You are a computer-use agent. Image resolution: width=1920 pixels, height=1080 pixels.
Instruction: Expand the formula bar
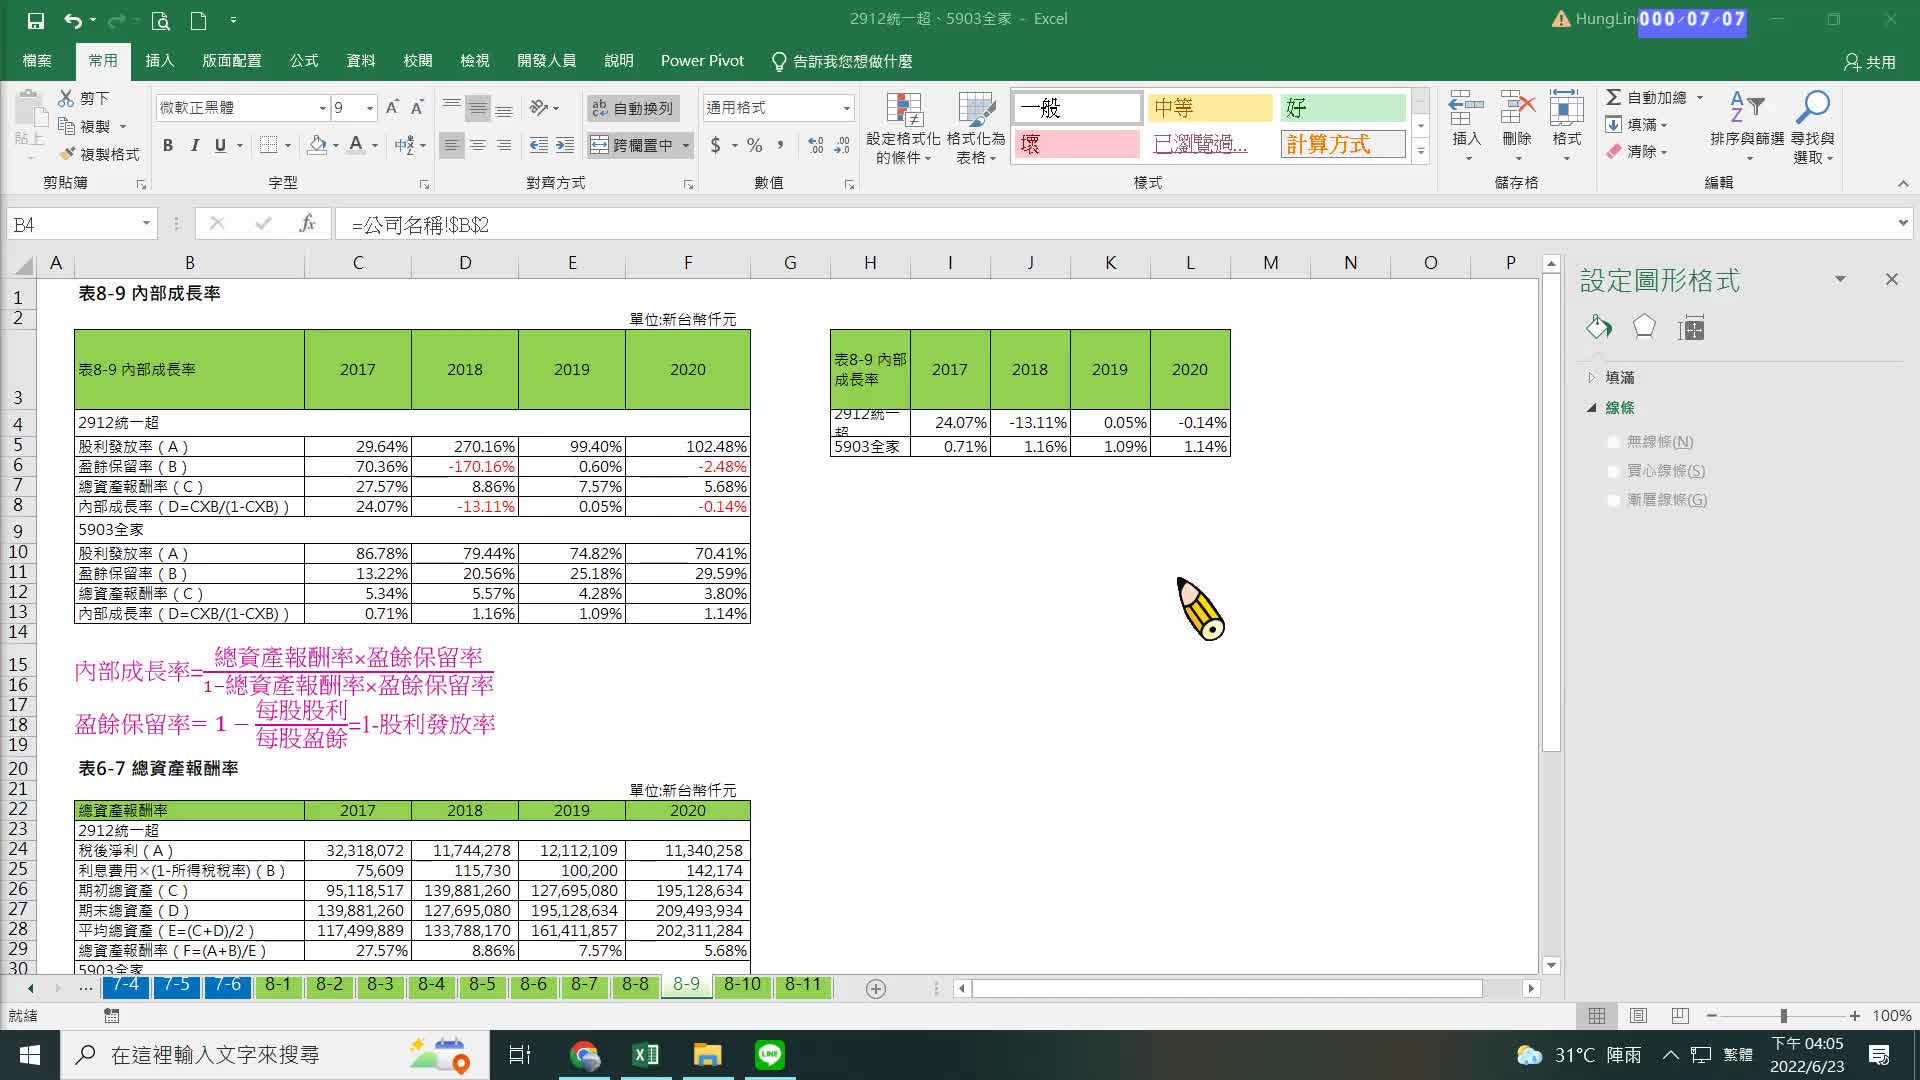click(x=1902, y=223)
